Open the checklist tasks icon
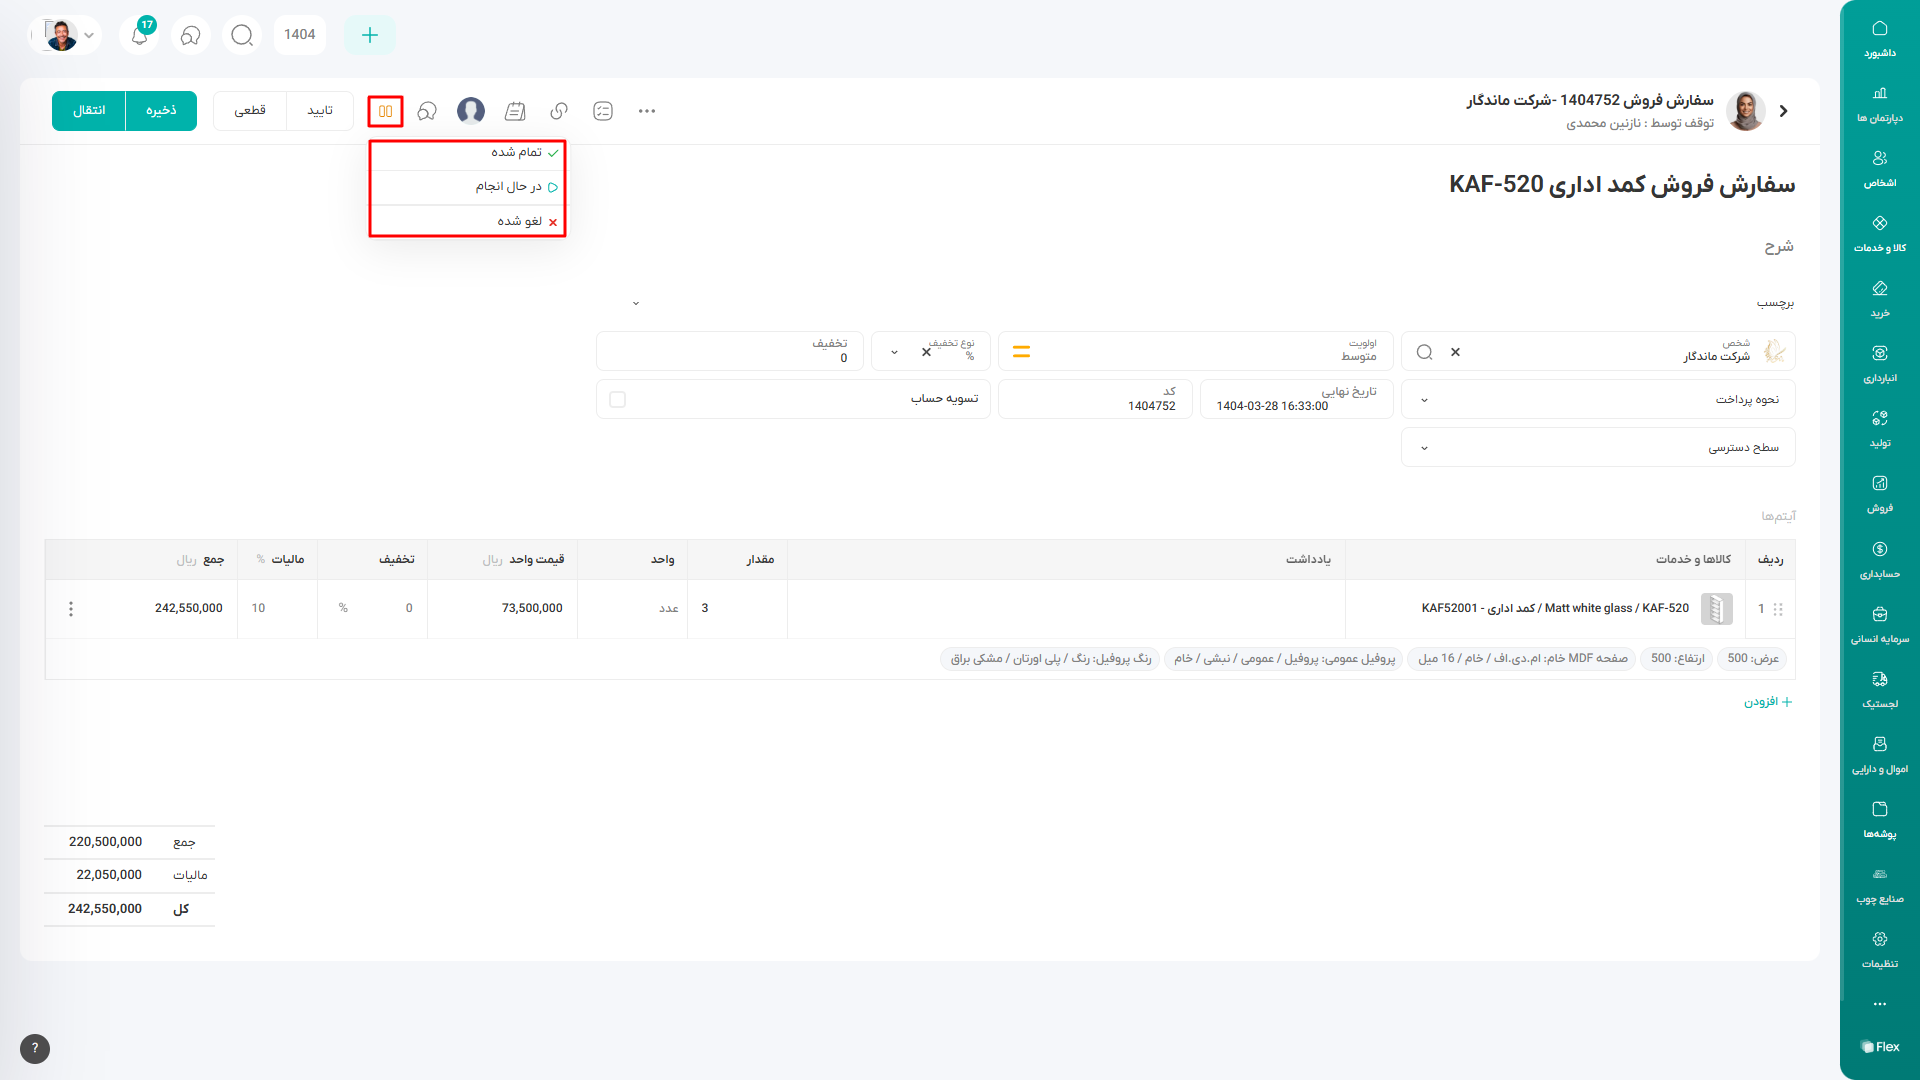The height and width of the screenshot is (1080, 1920). tap(603, 111)
